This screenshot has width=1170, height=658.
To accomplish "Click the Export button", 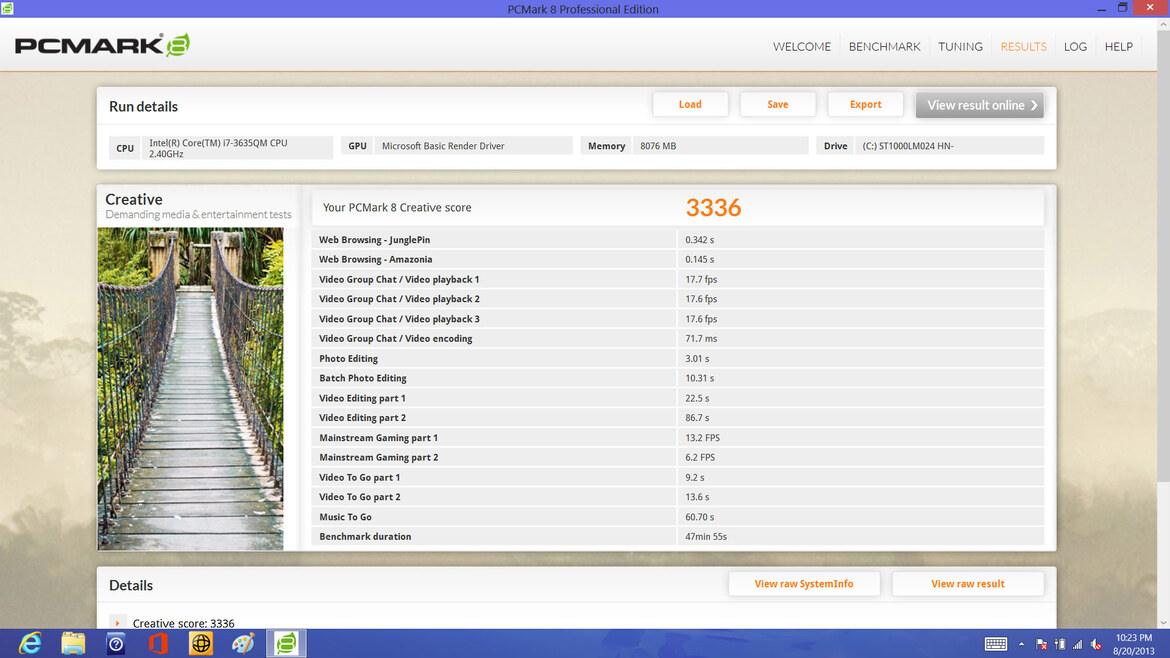I will point(866,104).
